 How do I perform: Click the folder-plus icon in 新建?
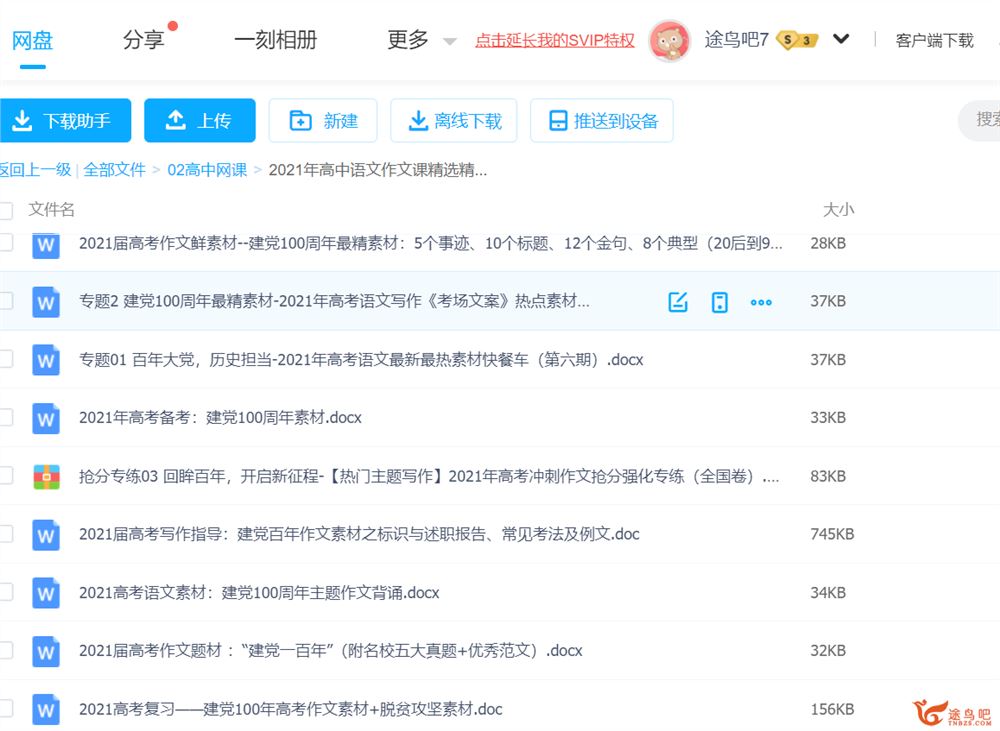(x=300, y=120)
